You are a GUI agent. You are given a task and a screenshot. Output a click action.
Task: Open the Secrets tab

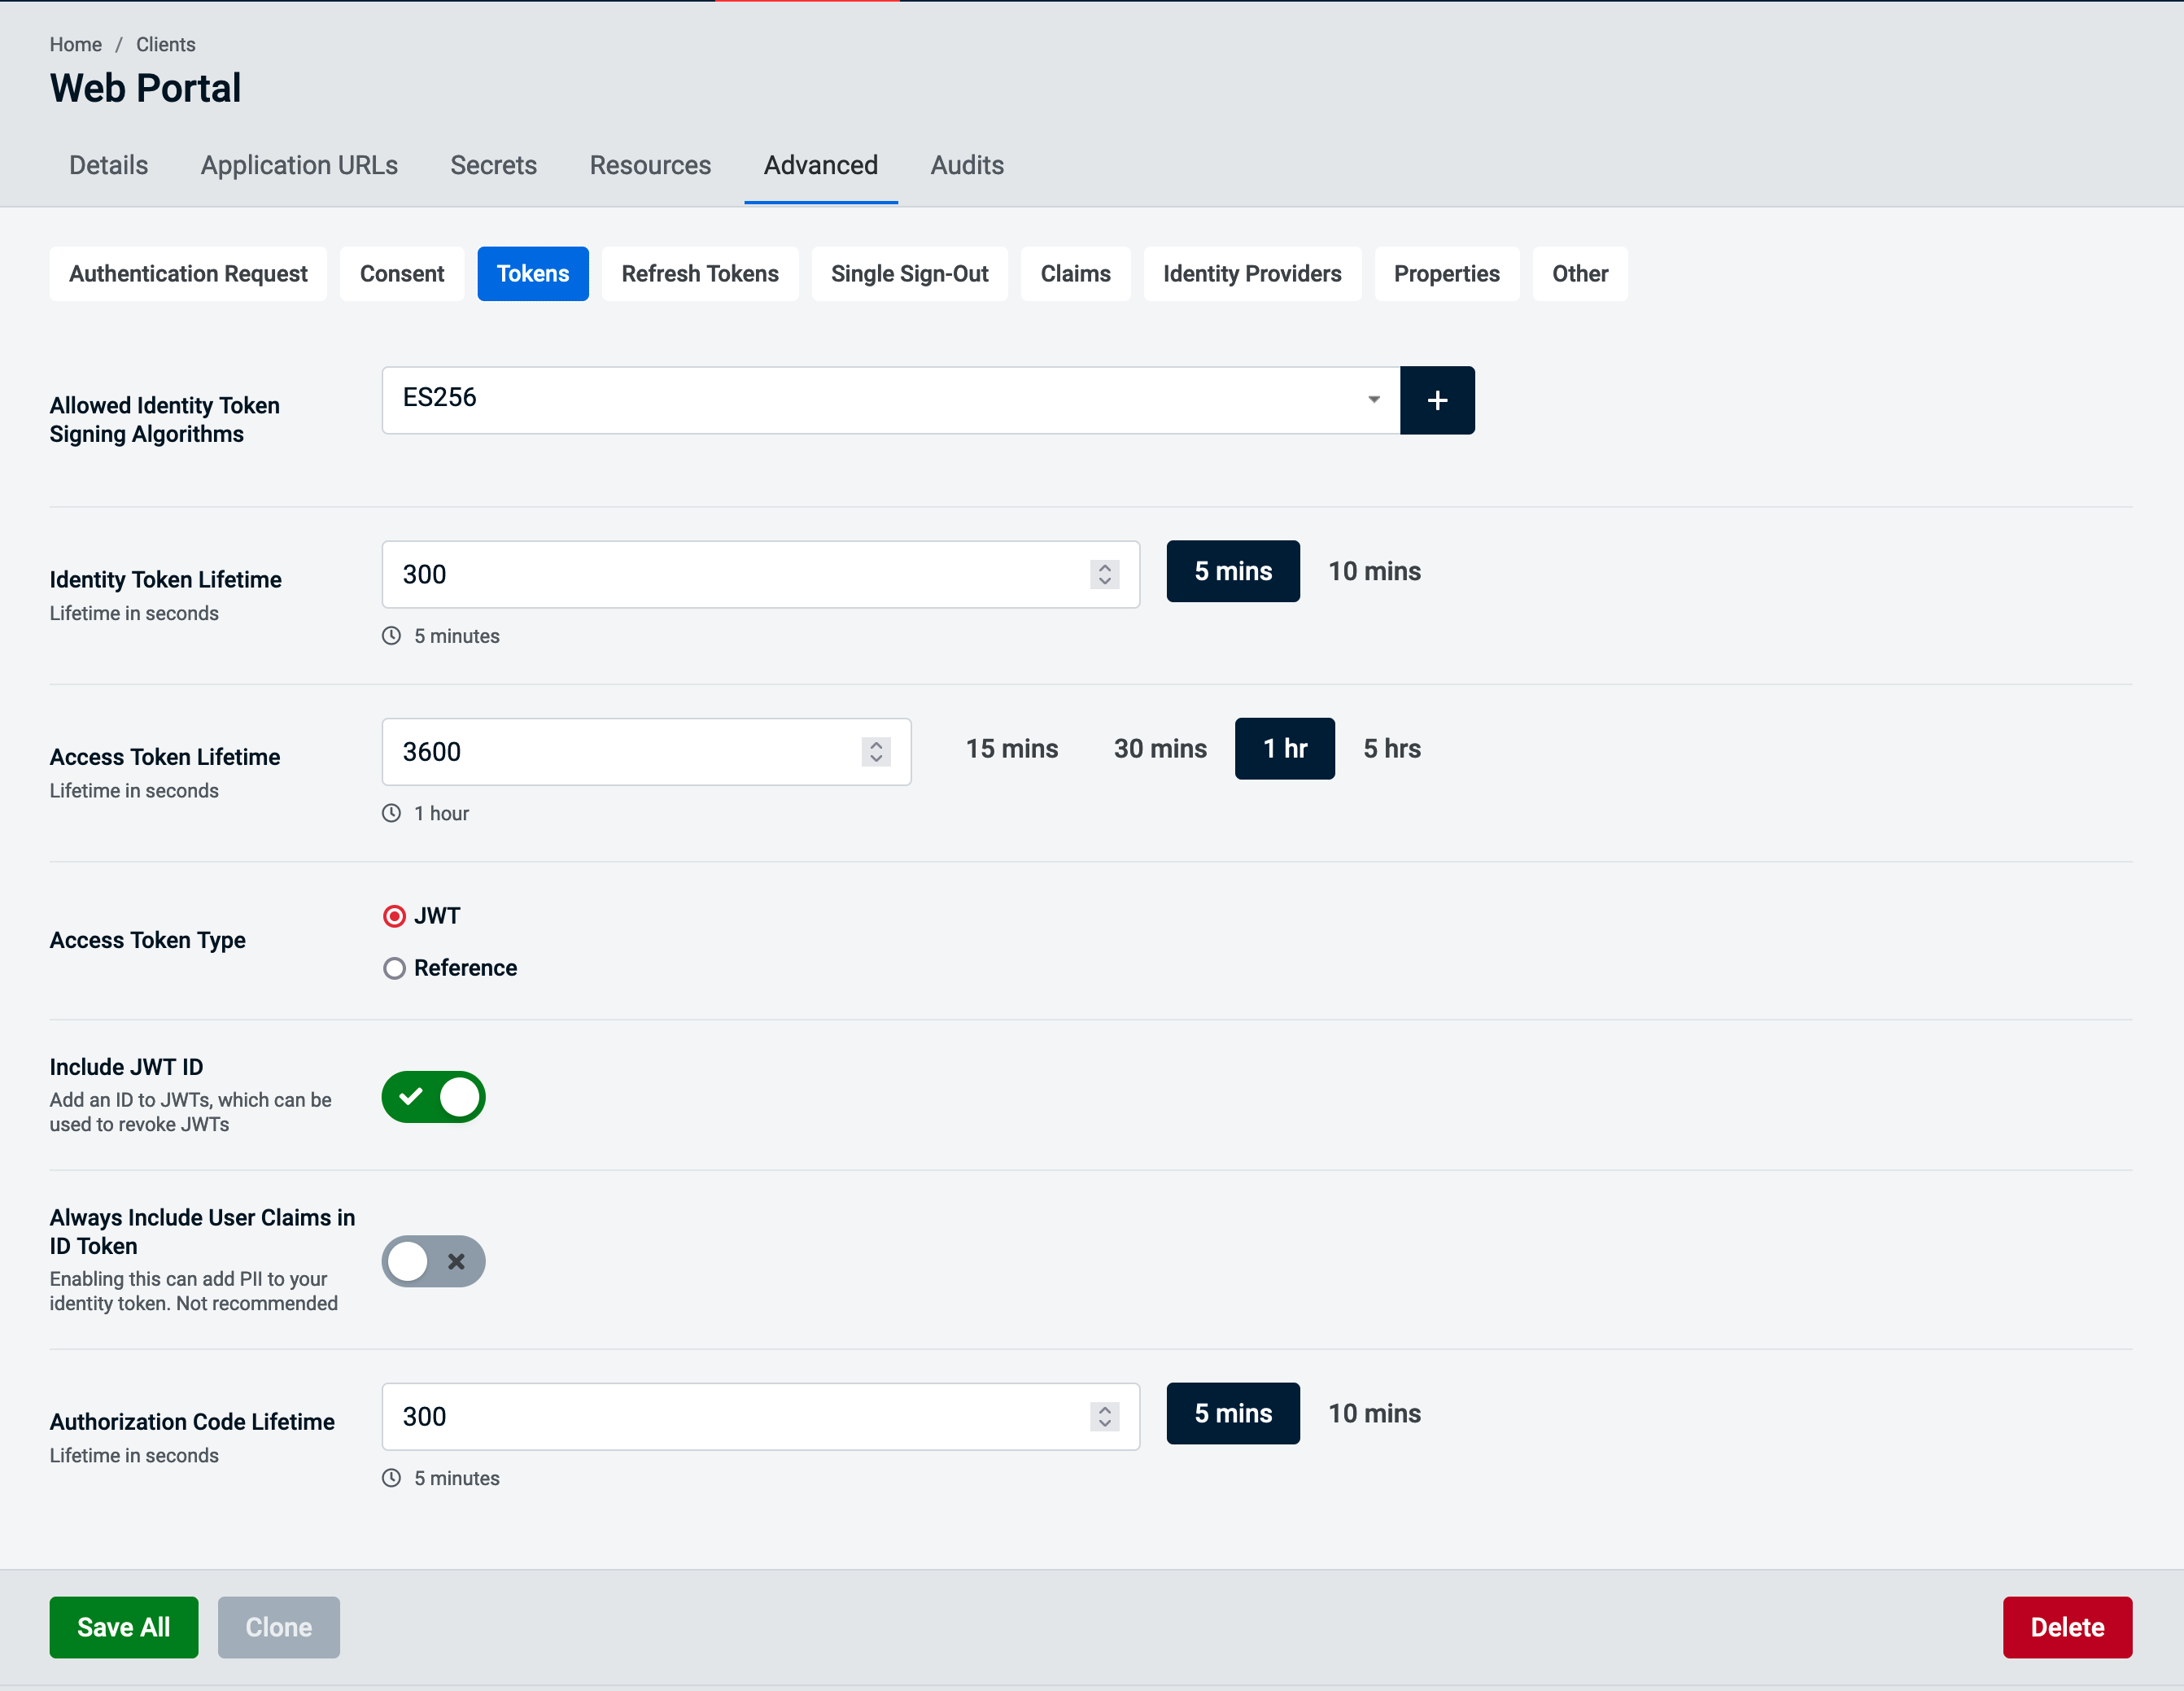[493, 165]
